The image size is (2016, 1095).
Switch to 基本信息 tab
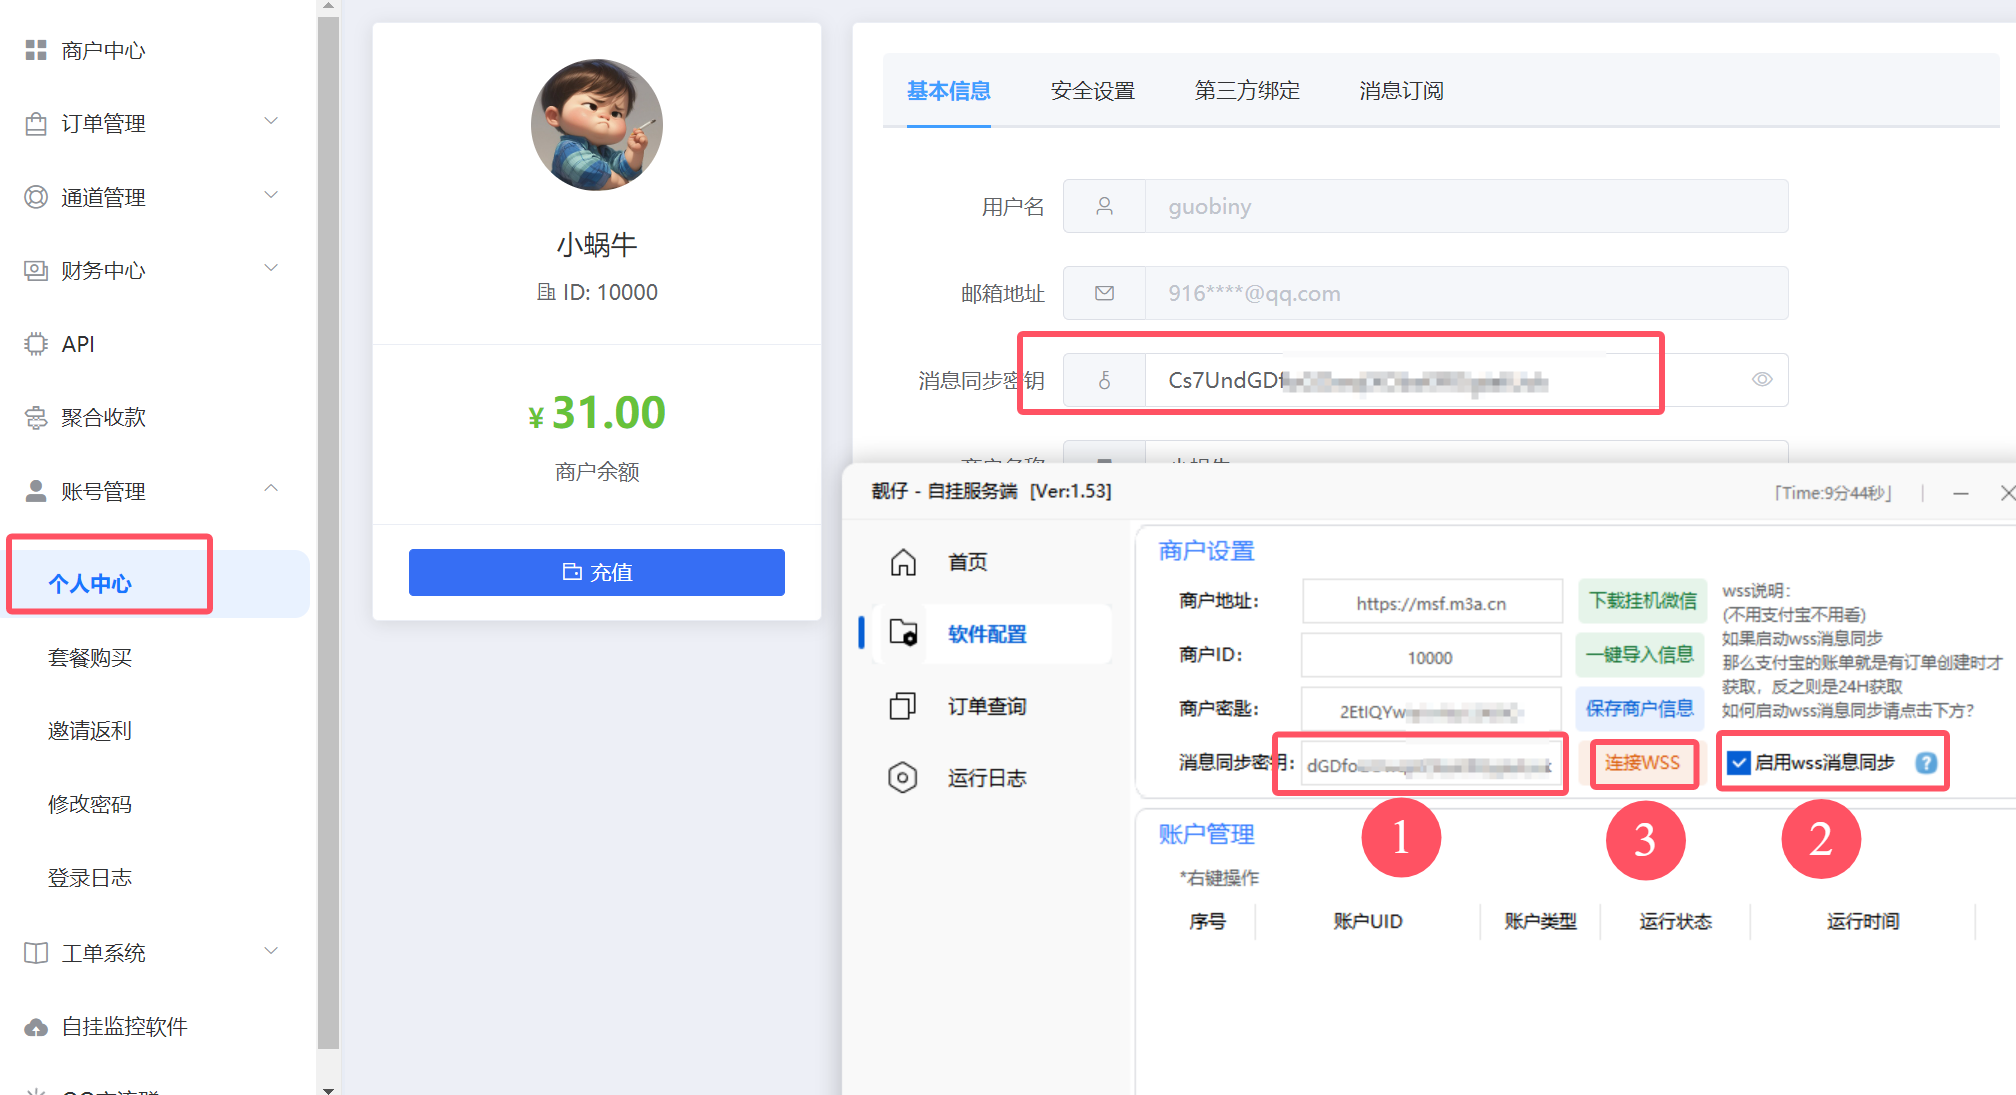coord(949,91)
